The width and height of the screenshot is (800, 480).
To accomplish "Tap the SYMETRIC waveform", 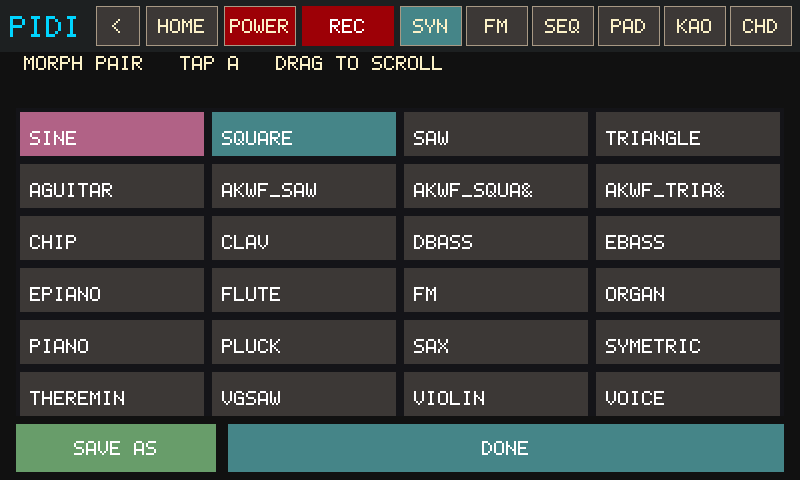I will pos(688,342).
